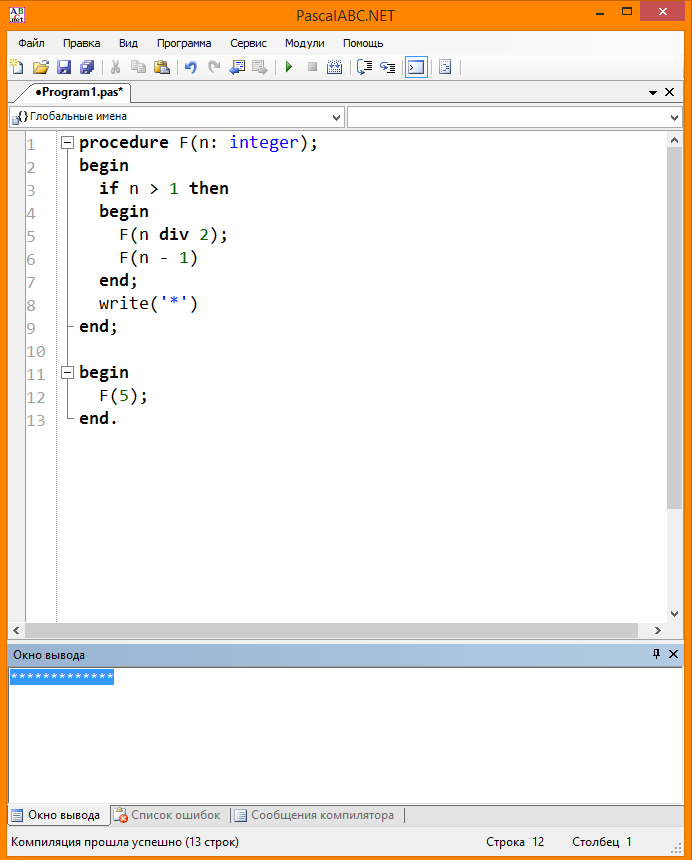Collapse the procedure F code block
Viewport: 692px width, 860px height.
(67, 143)
